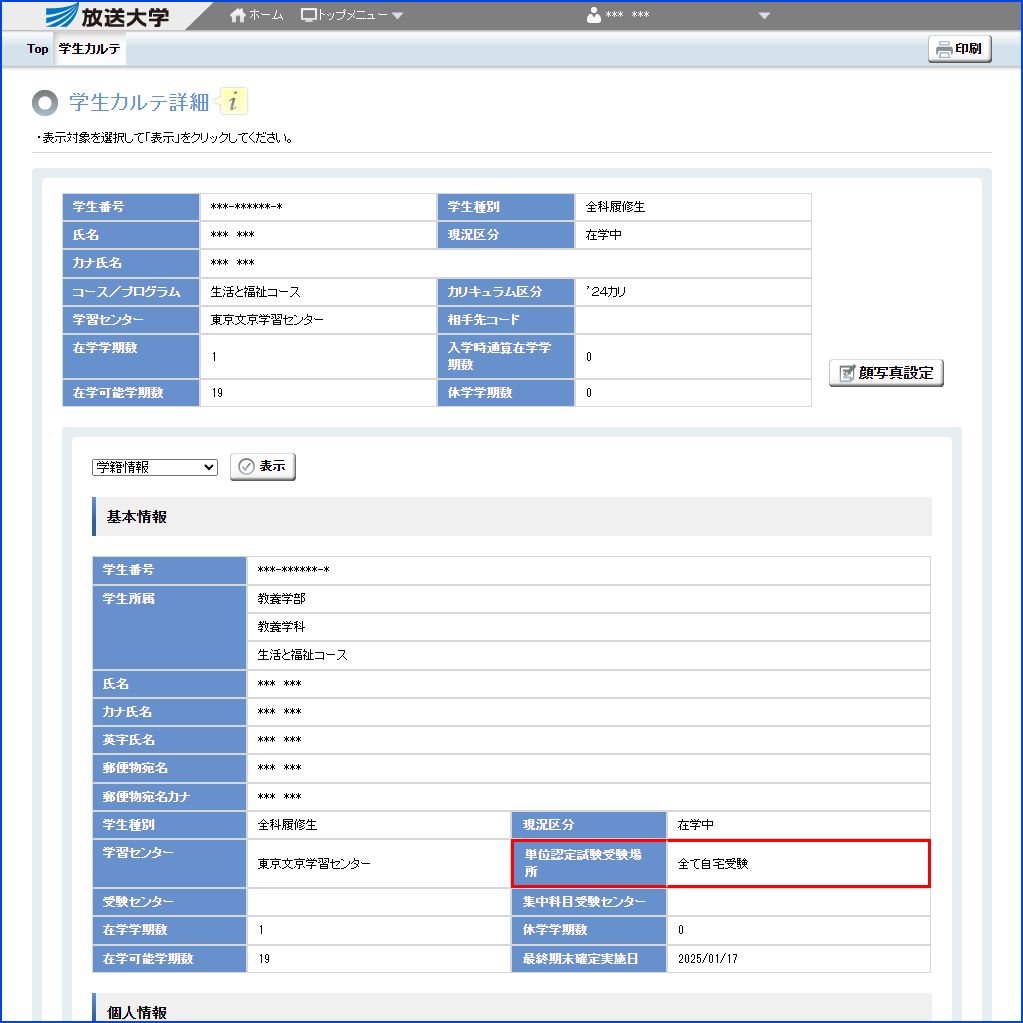Click the Top breadcrumb link

(x=37, y=49)
